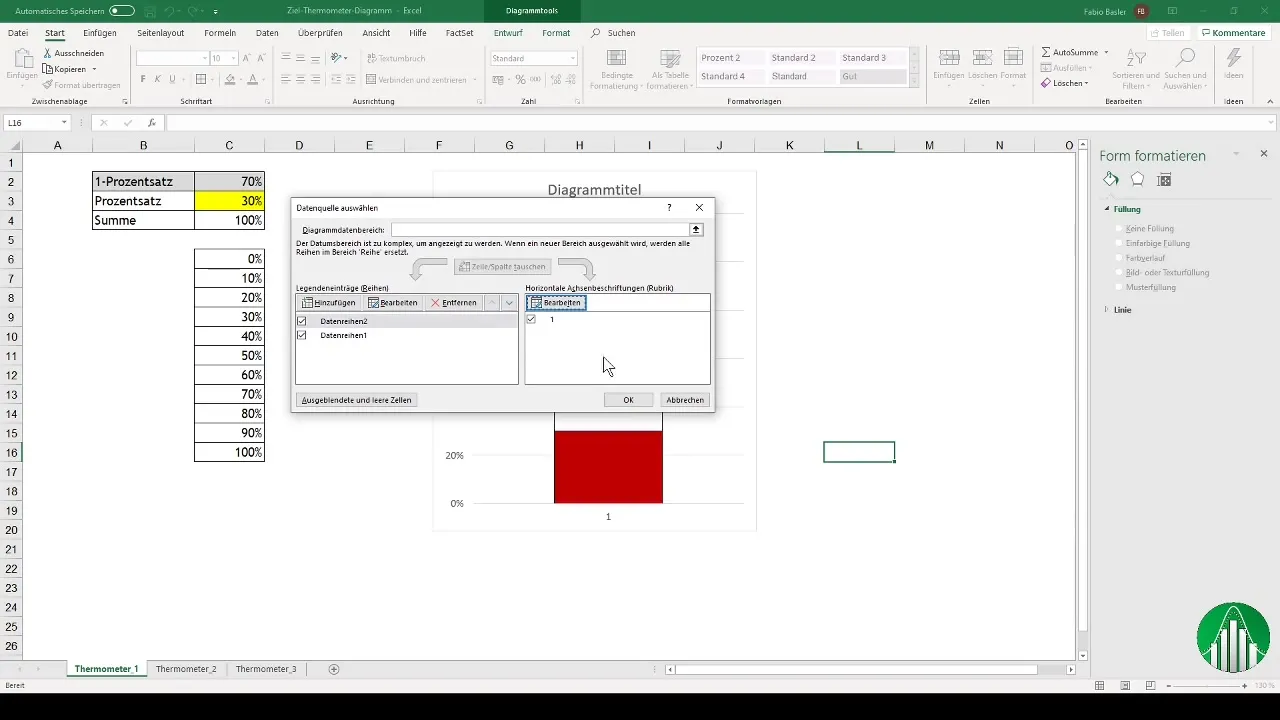Select the Keine Füllung radio option
Screen dimensions: 1280x720
[1119, 229]
